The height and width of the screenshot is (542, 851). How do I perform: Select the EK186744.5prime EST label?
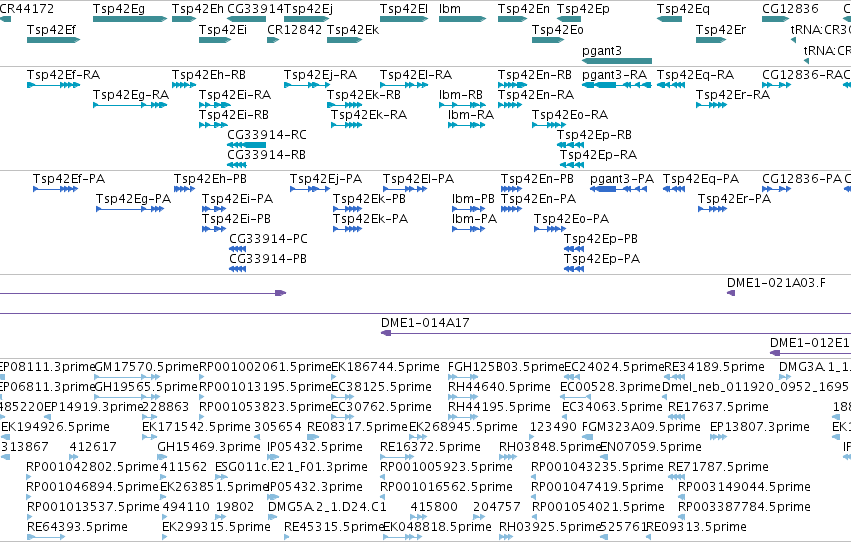coord(385,367)
